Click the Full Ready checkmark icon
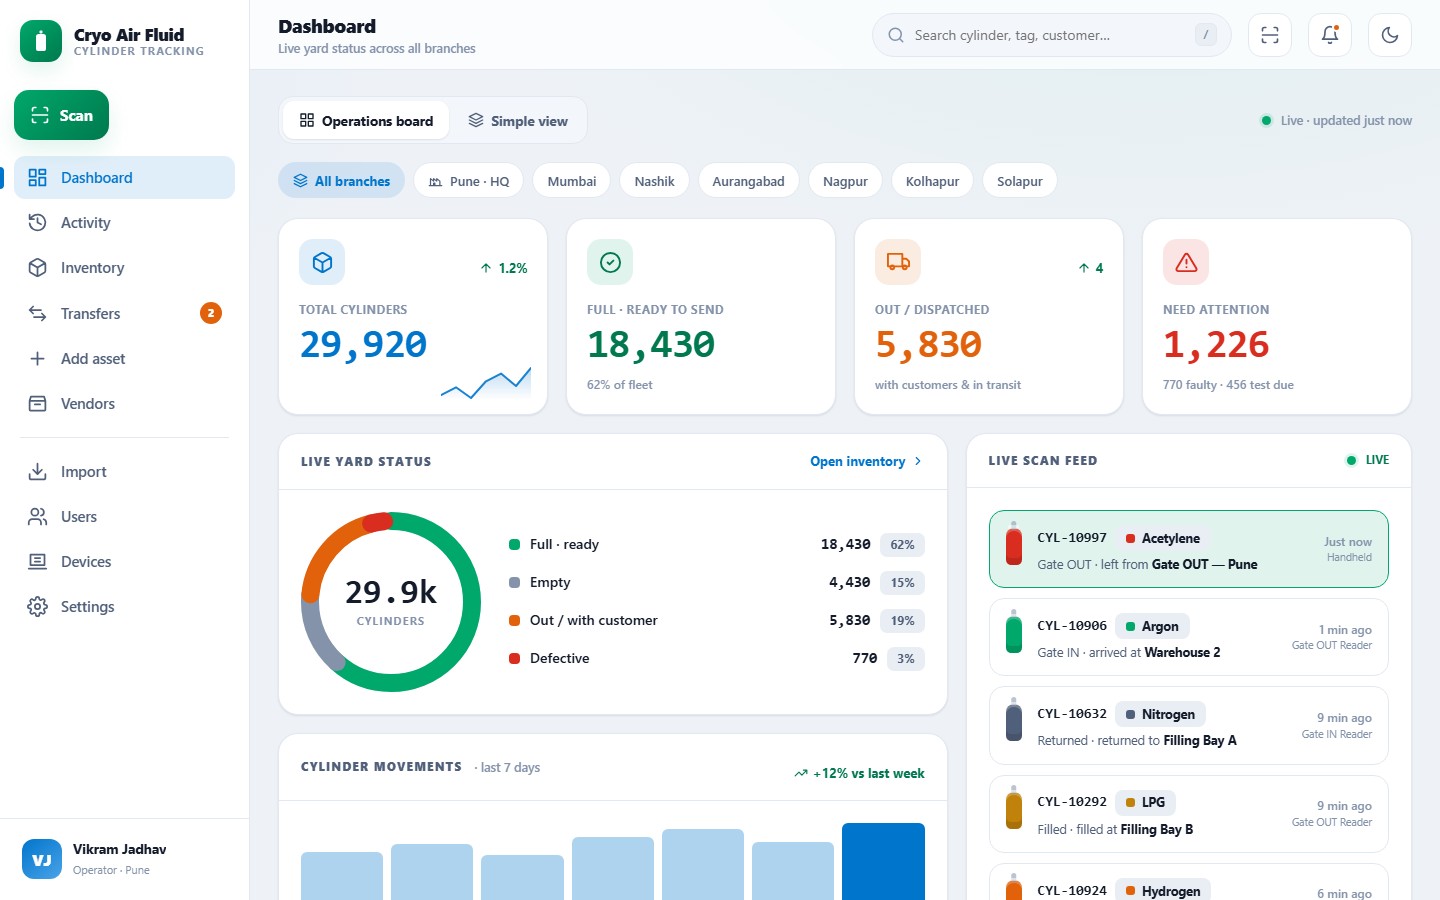This screenshot has height=900, width=1440. [610, 262]
